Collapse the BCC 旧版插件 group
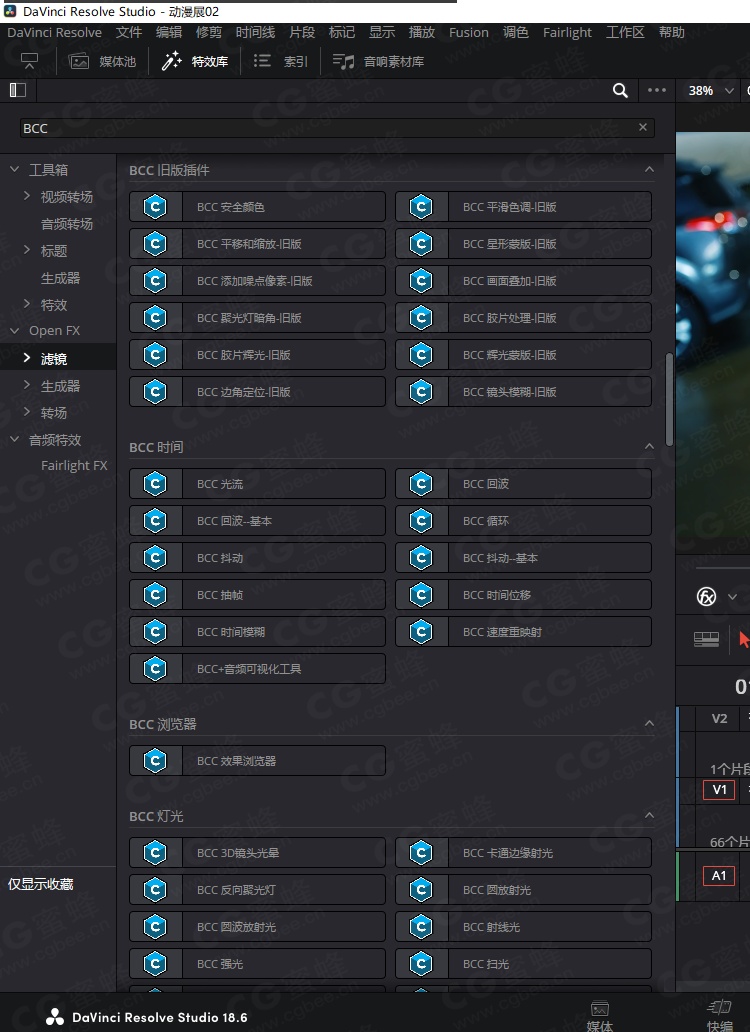Image resolution: width=750 pixels, height=1032 pixels. click(x=649, y=170)
